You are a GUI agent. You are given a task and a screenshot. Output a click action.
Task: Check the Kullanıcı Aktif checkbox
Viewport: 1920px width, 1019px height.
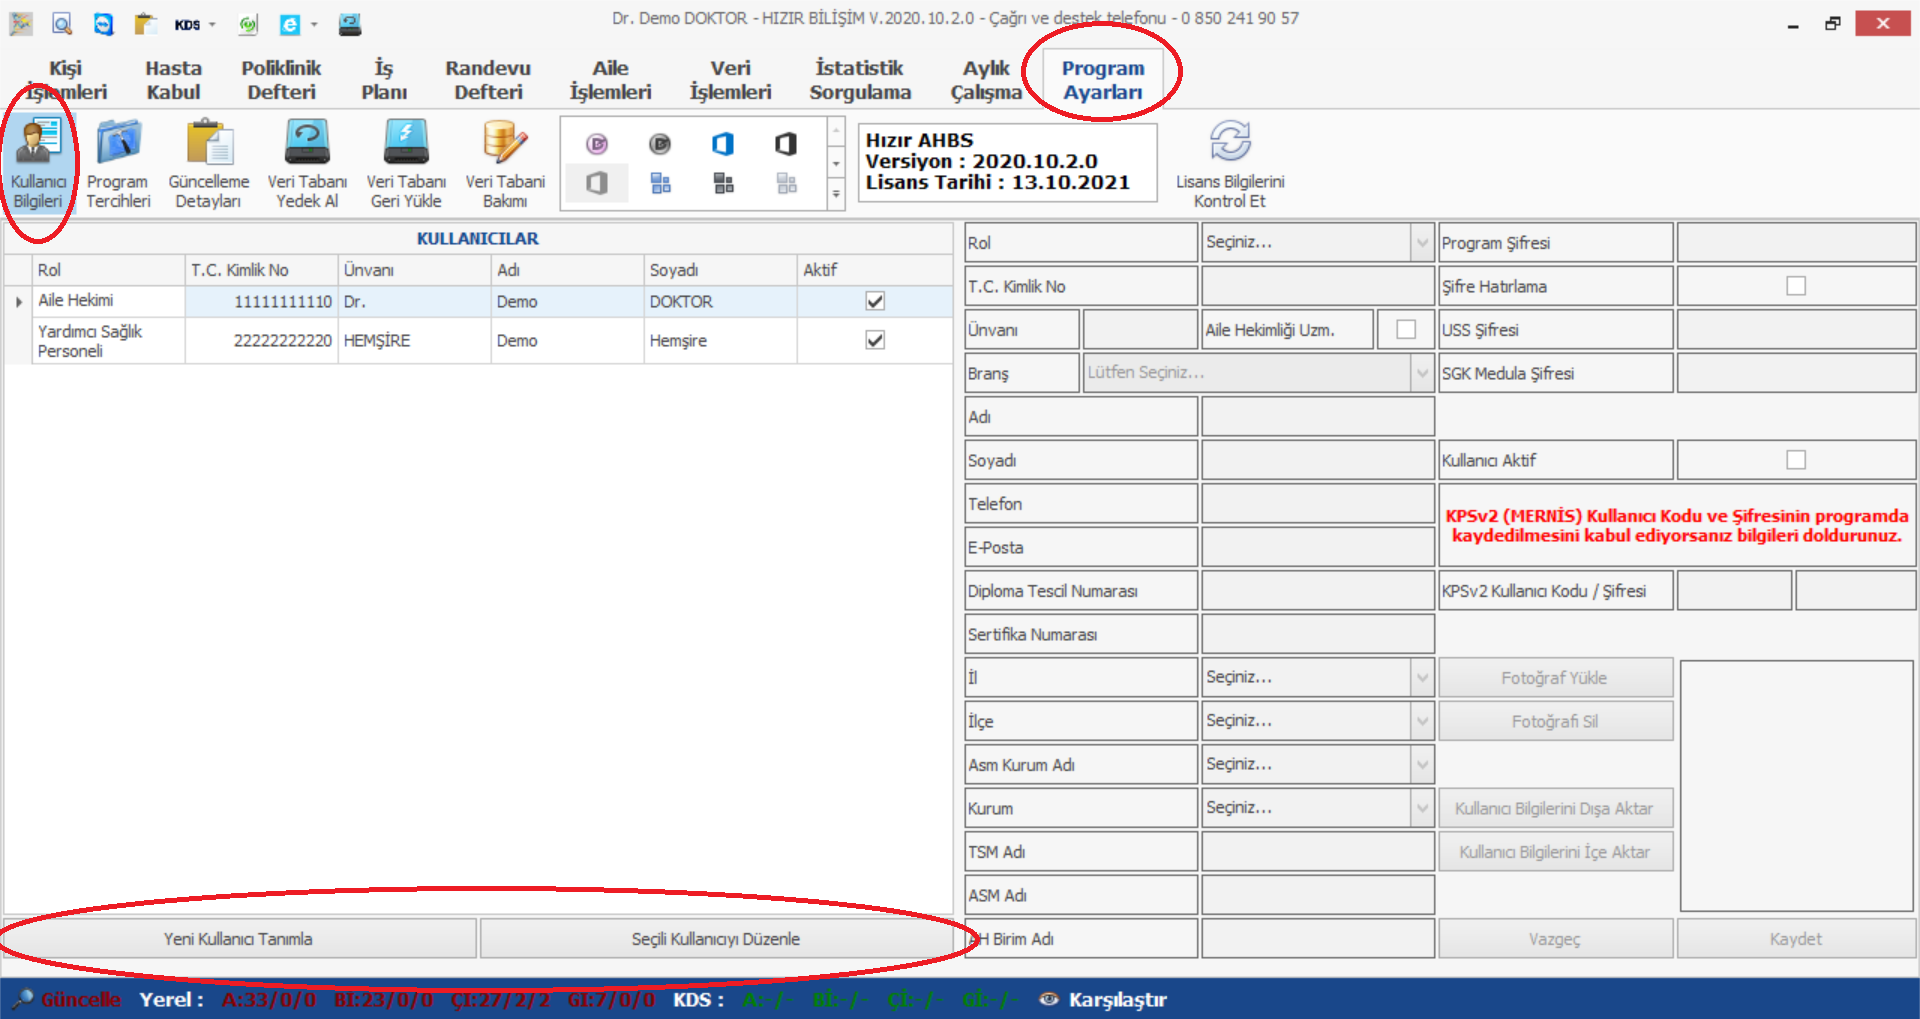click(x=1796, y=460)
